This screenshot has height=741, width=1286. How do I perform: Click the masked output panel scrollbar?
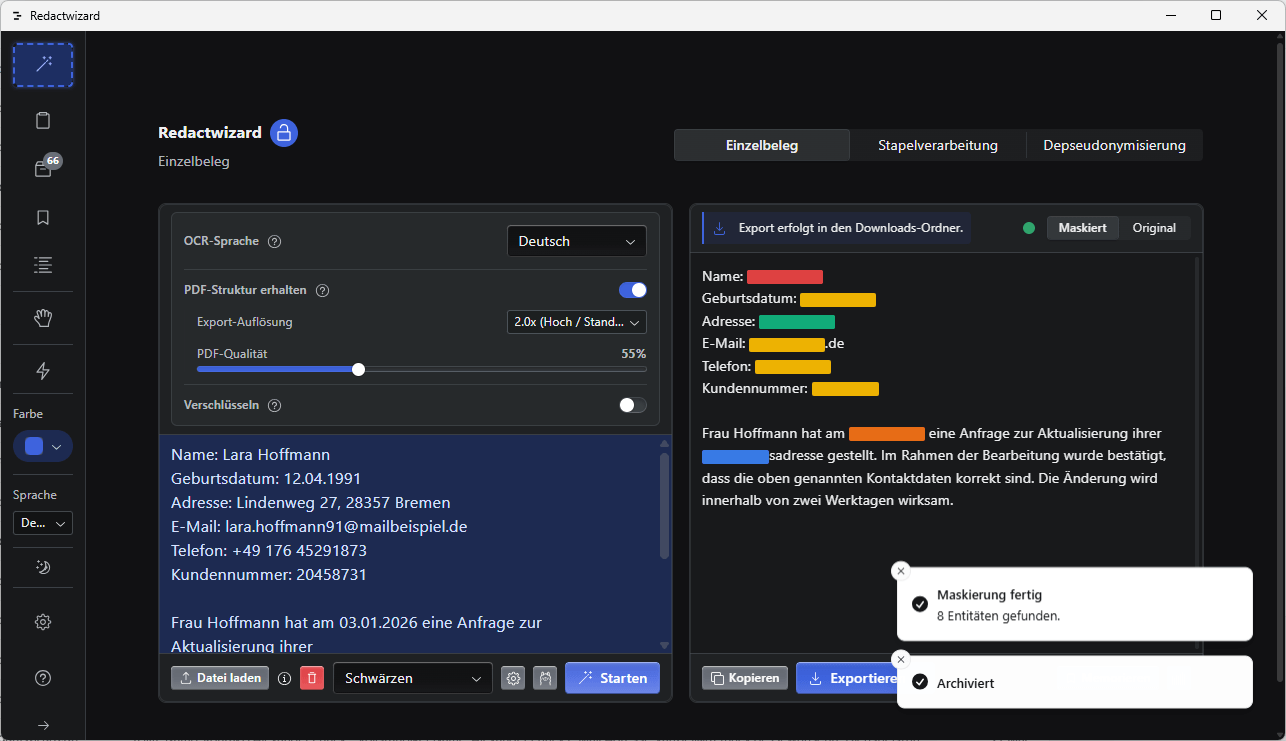(x=1196, y=450)
